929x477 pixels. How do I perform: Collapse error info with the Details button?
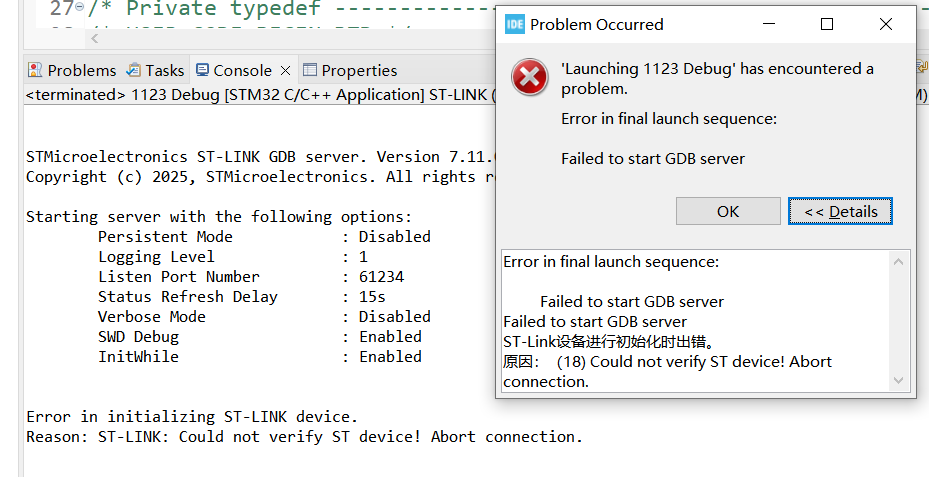pyautogui.click(x=840, y=211)
